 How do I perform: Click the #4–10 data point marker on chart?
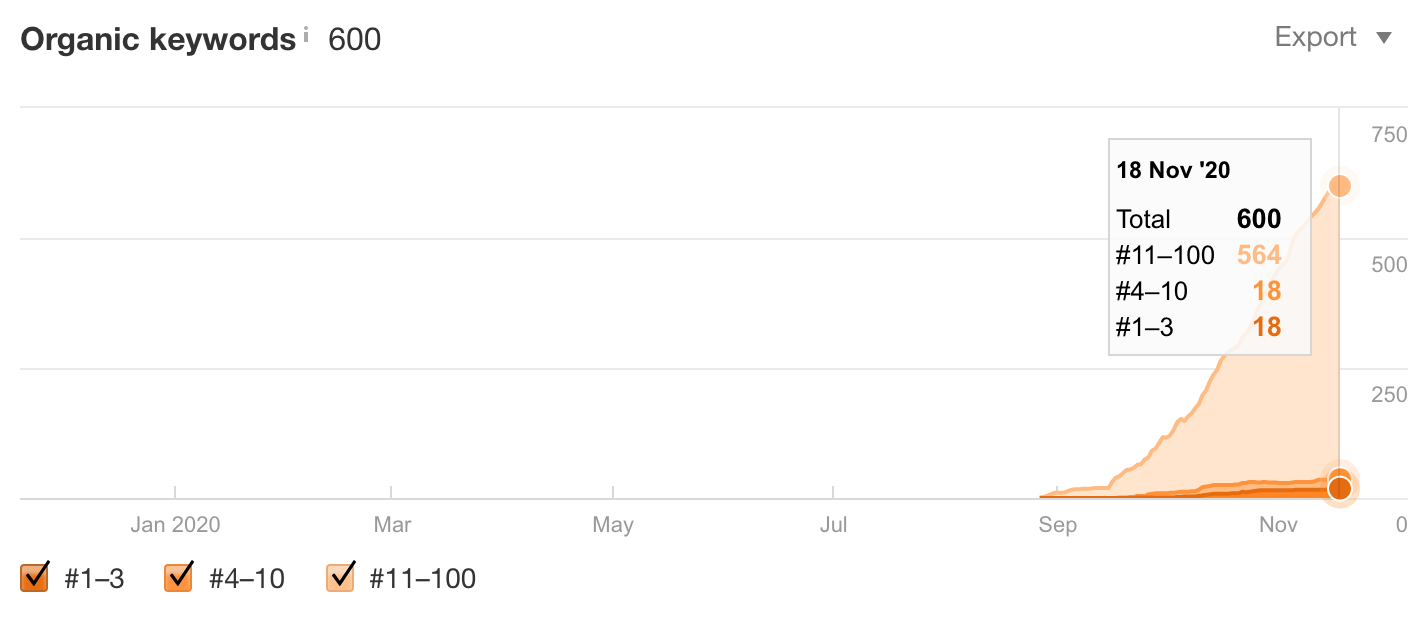point(1340,477)
